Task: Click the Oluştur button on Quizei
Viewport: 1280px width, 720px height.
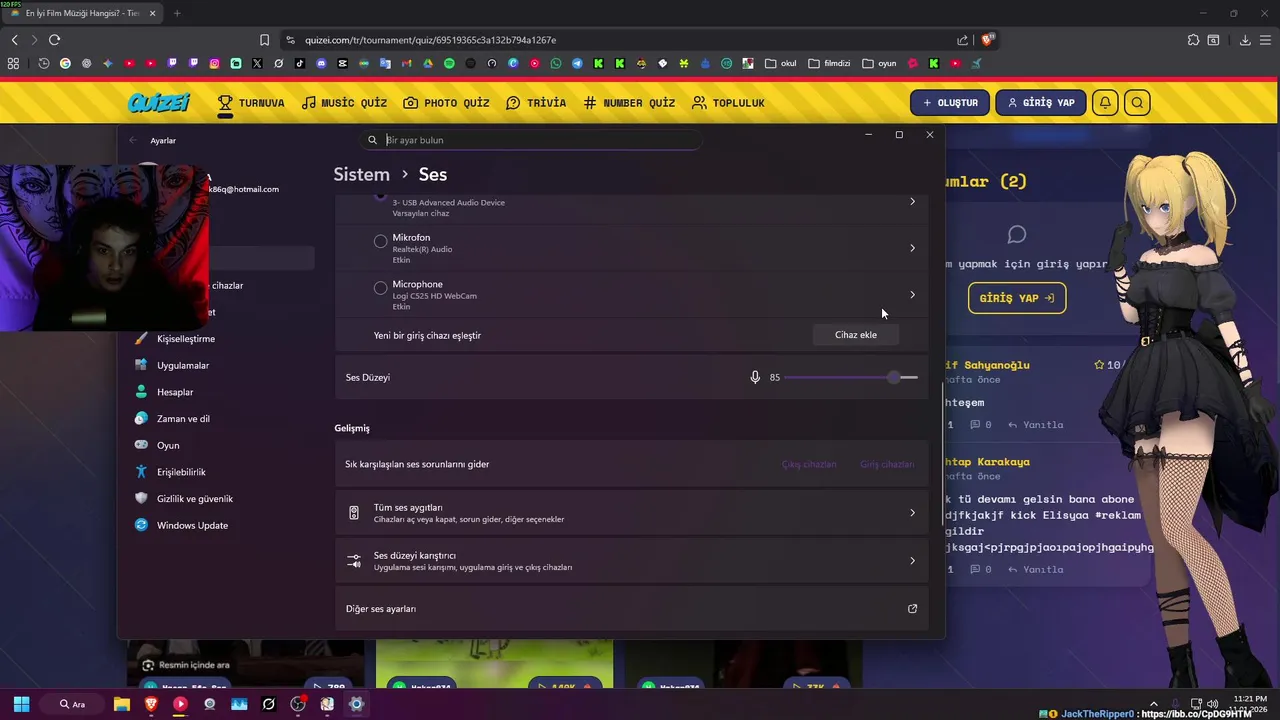Action: tap(950, 102)
